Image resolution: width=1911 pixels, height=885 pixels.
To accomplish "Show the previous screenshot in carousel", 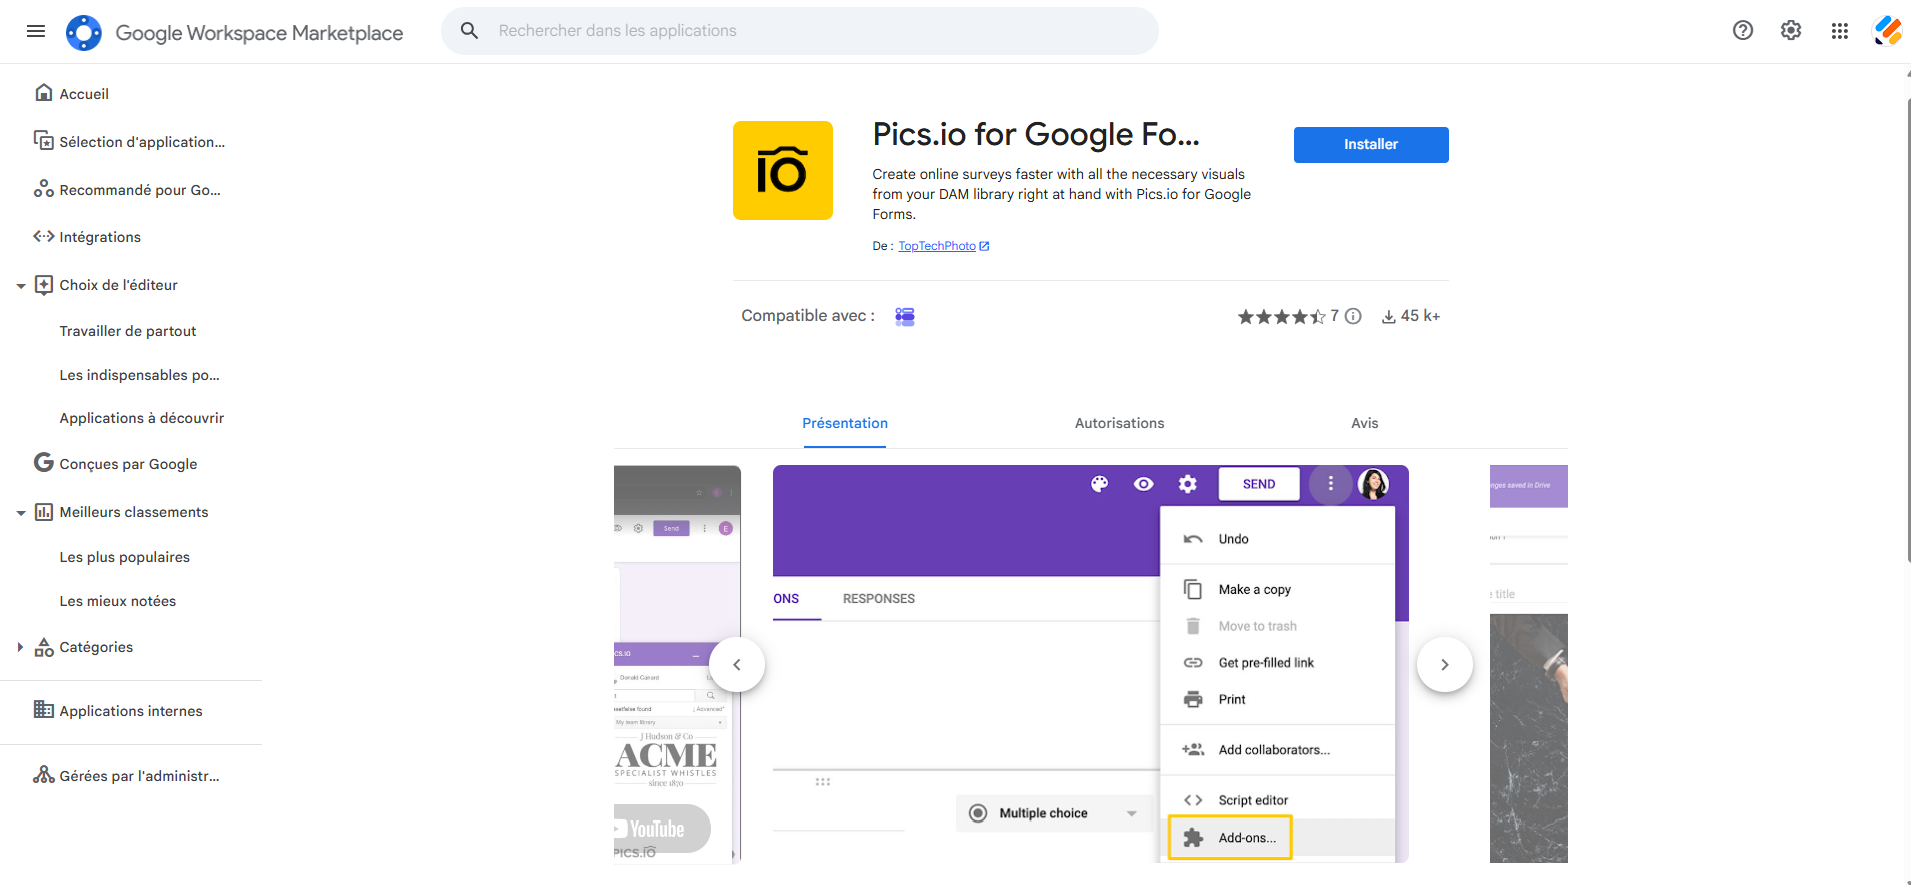I will 737,665.
